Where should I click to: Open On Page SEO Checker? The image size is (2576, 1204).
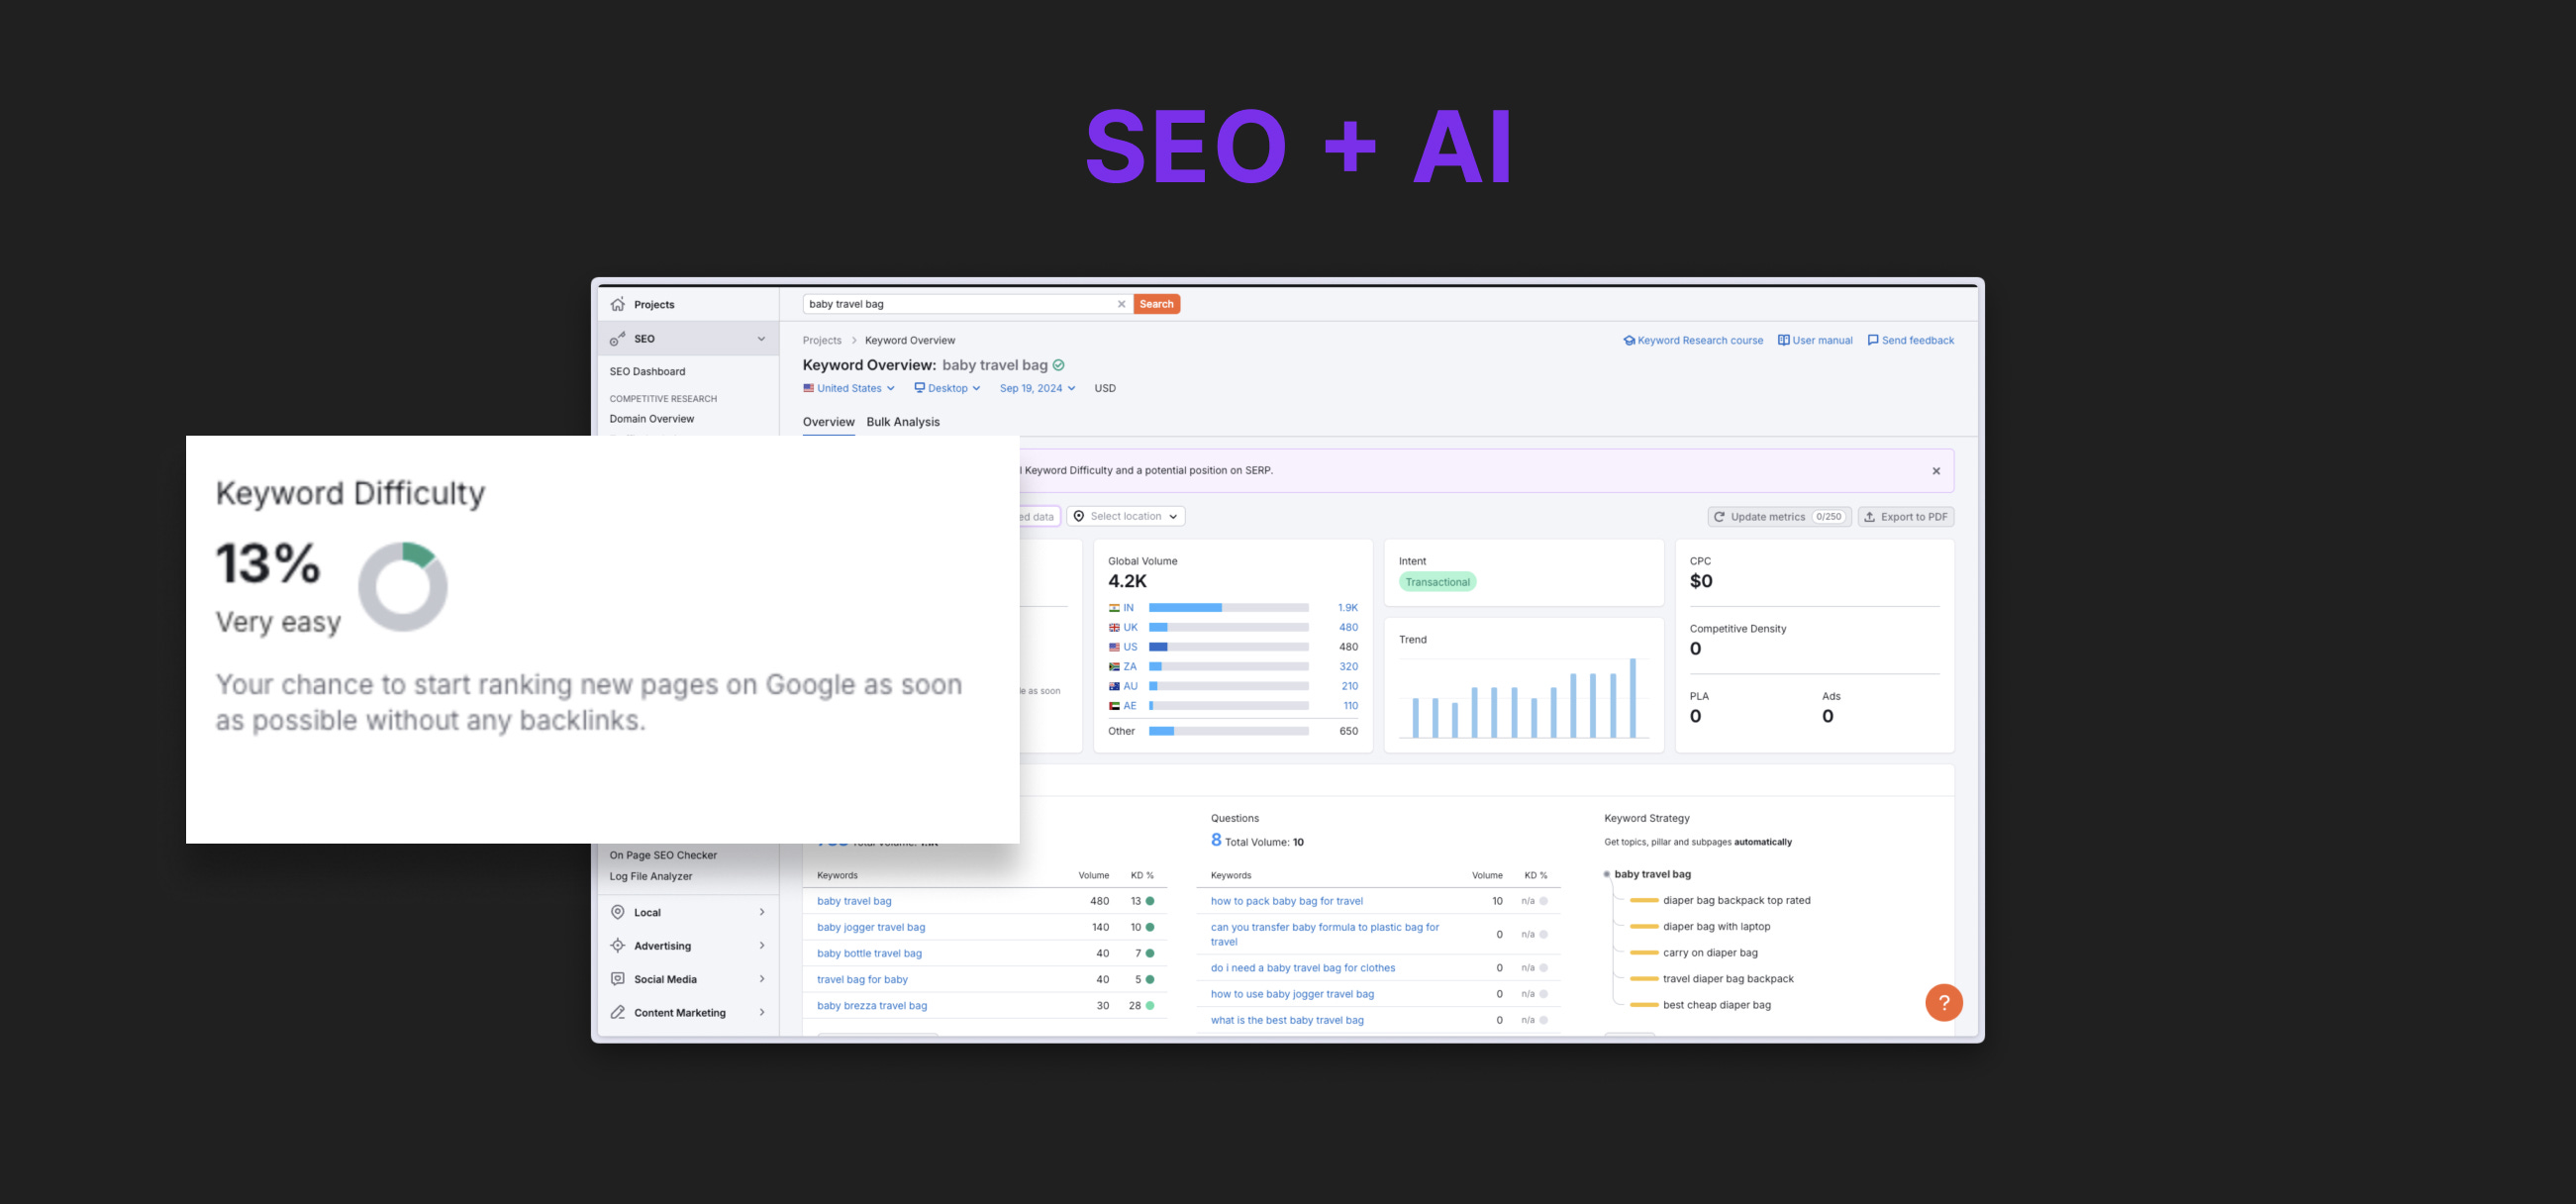(x=663, y=855)
